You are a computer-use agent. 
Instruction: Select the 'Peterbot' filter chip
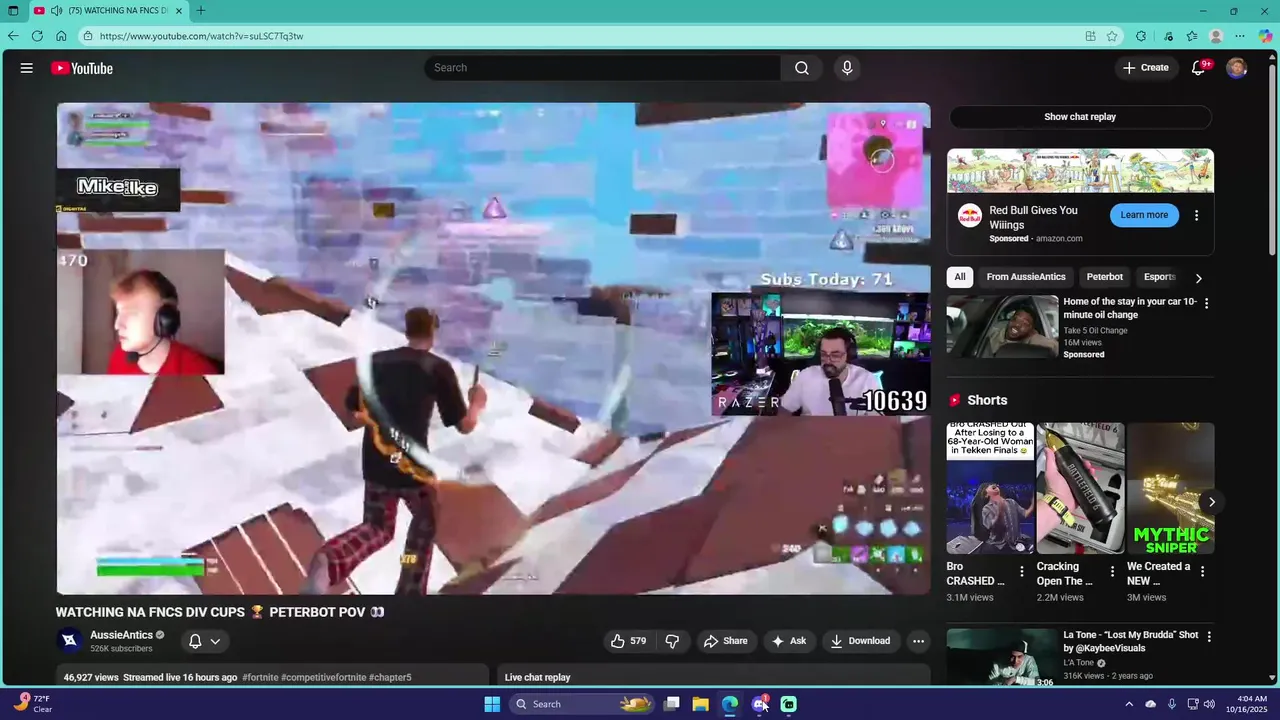pyautogui.click(x=1105, y=277)
